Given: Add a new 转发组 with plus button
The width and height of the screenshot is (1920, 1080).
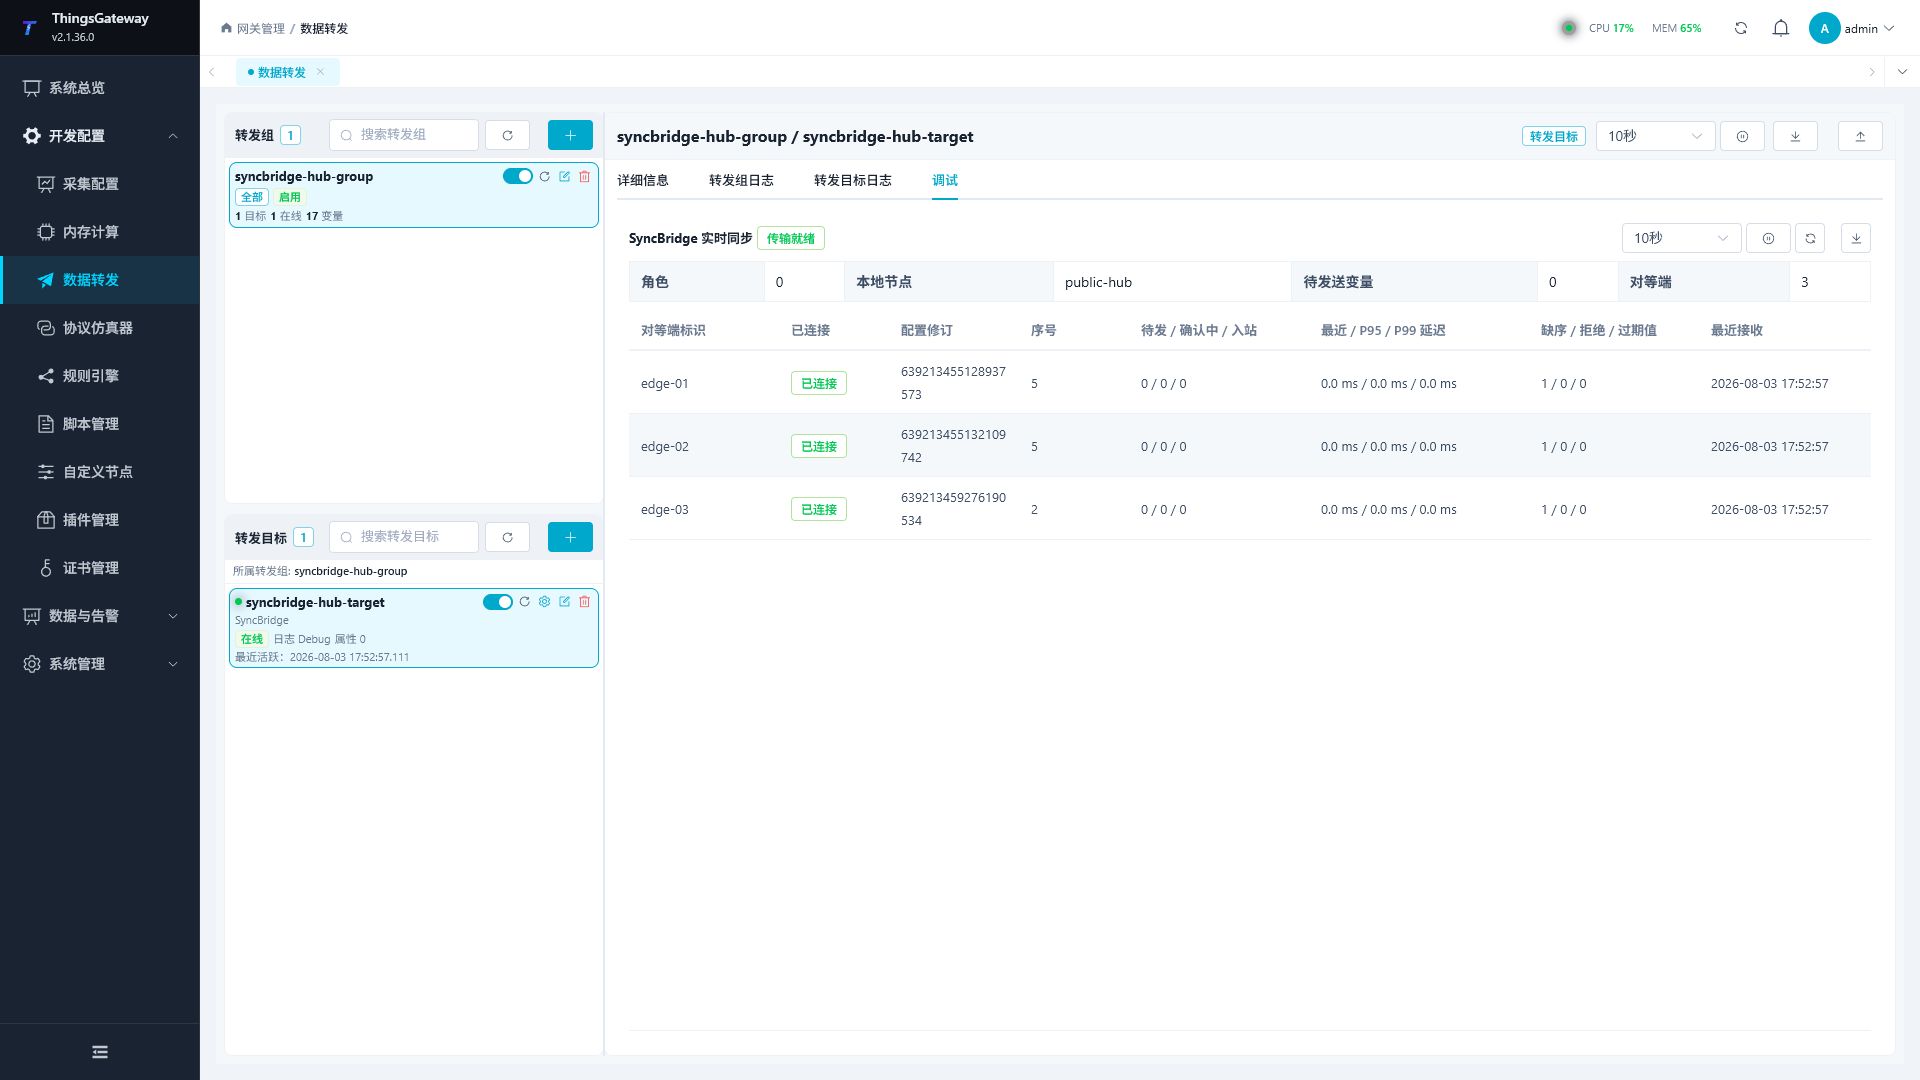Looking at the screenshot, I should (570, 135).
